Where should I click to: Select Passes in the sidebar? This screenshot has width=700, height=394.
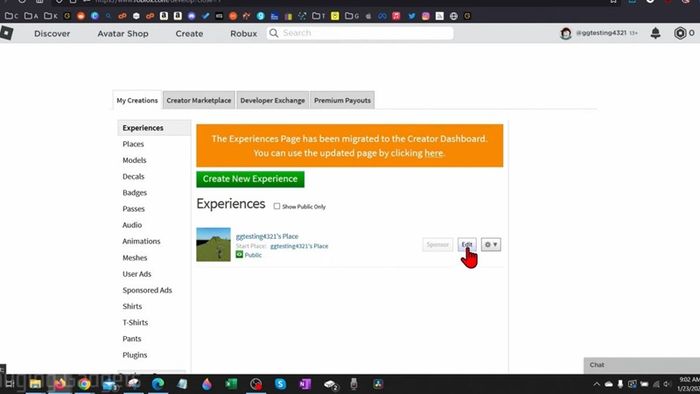click(x=133, y=209)
